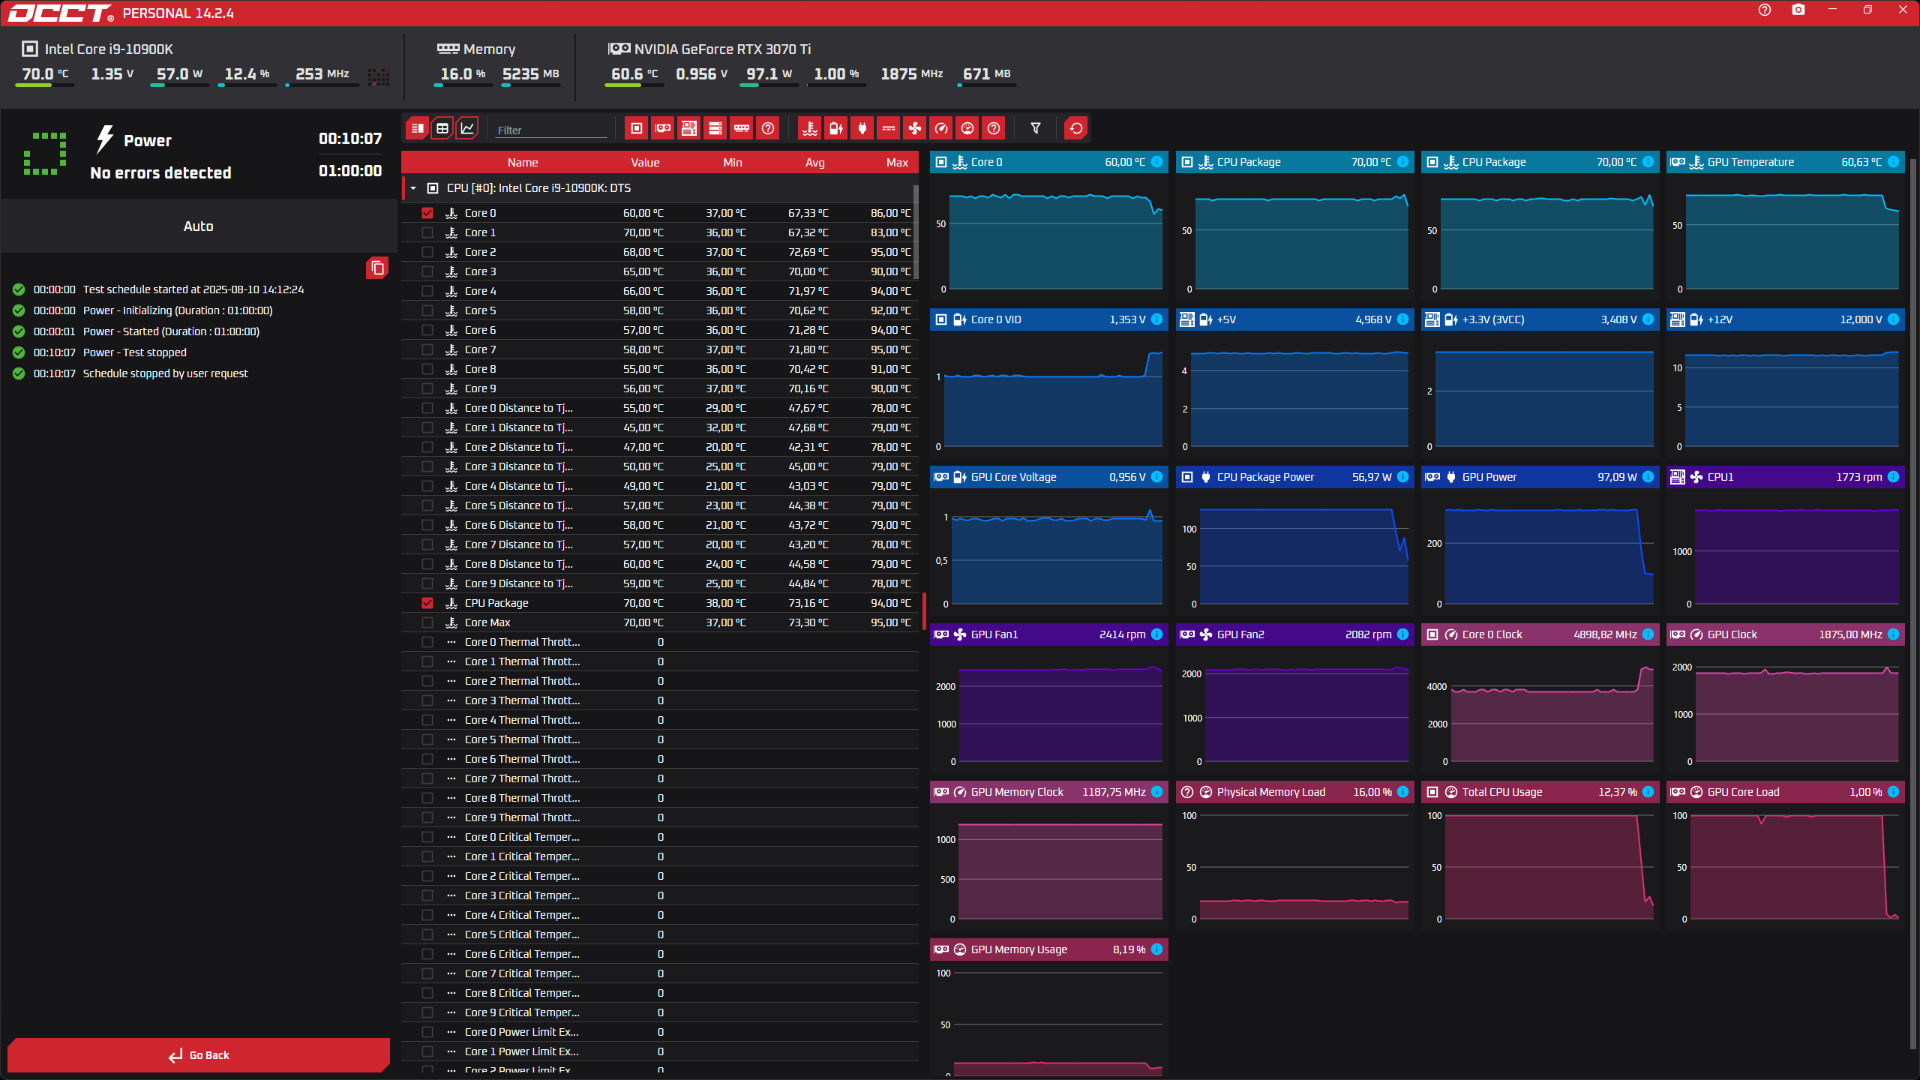
Task: Open help from title bar question icon
Action: click(1764, 10)
